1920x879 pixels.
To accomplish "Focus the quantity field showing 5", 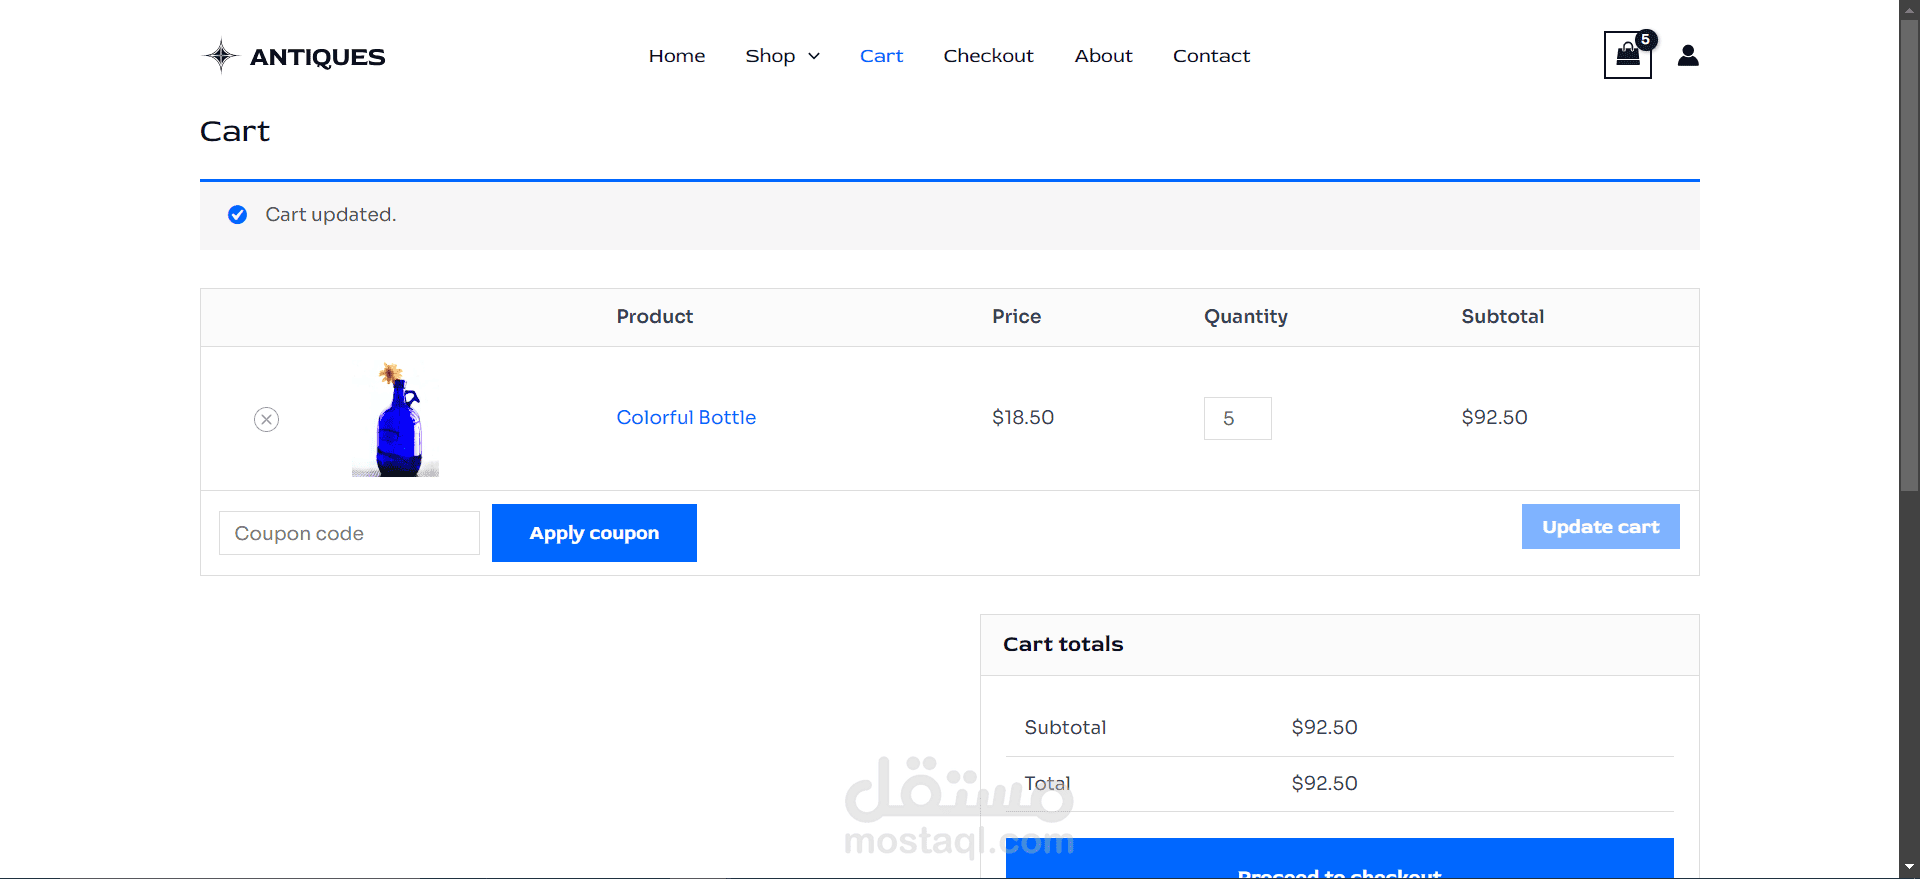I will pos(1238,418).
